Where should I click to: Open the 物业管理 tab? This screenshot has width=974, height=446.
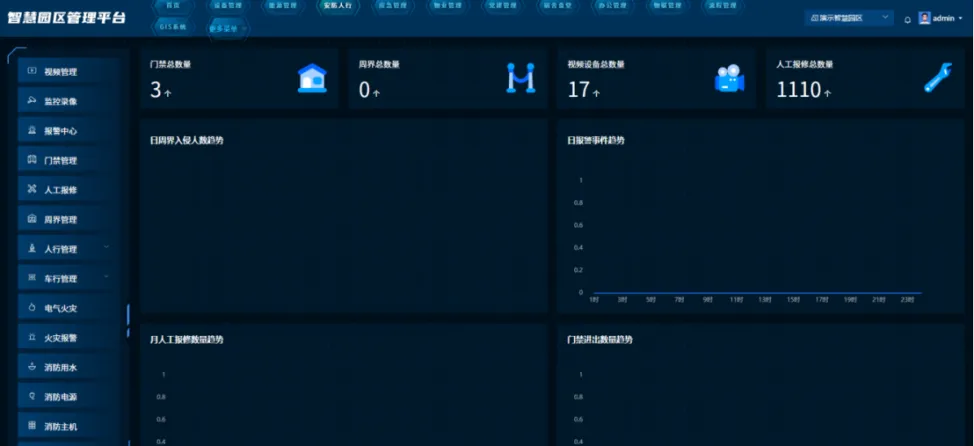click(447, 5)
